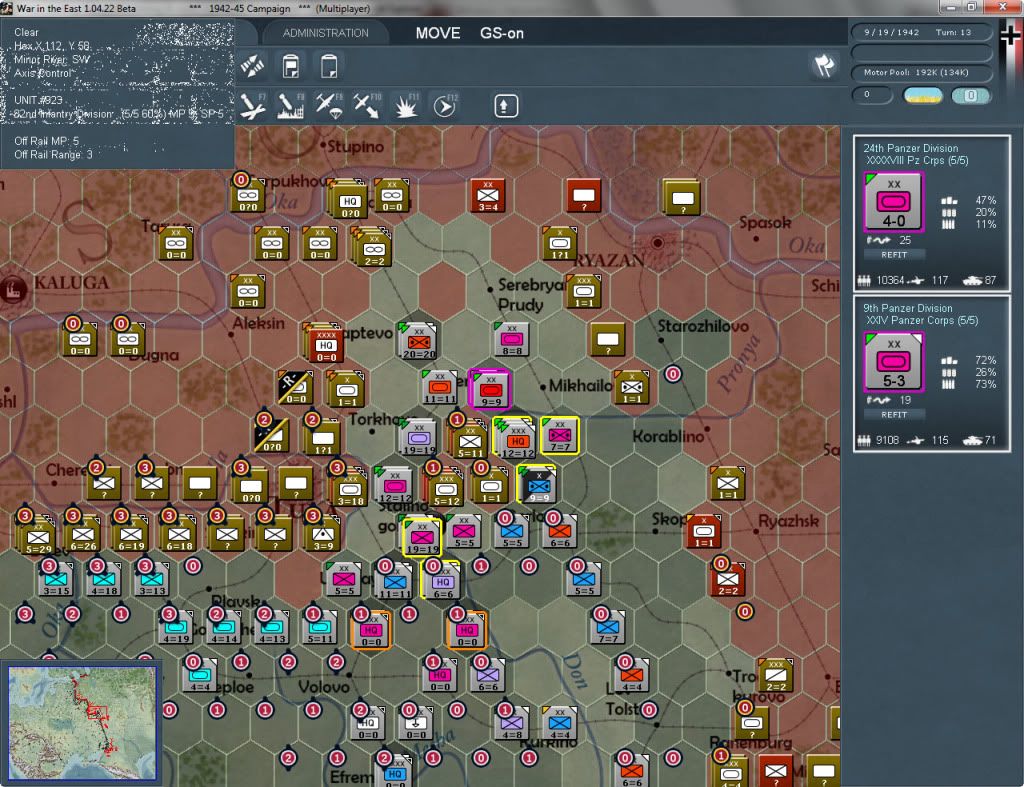
Task: Select the cyan 4=18 infantry counter
Action: pyautogui.click(x=104, y=579)
